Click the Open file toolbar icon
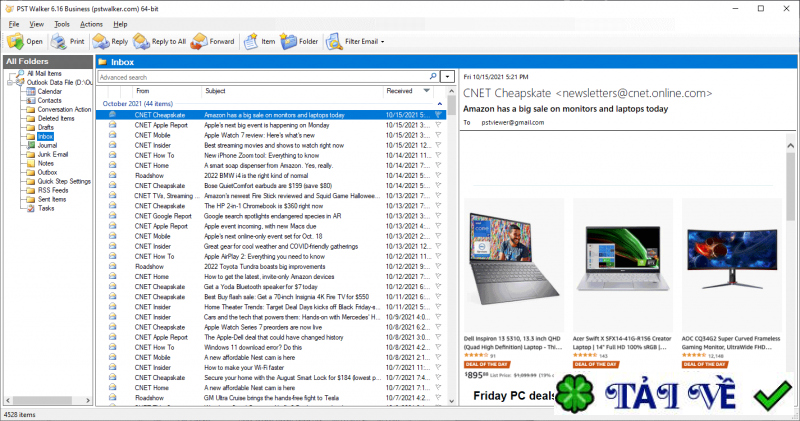Screen dimensions: 800x421 coord(15,42)
